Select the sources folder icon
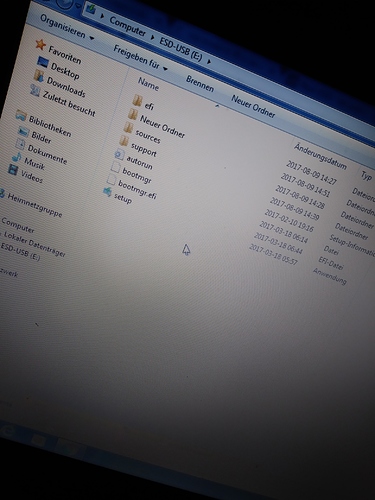This screenshot has height=500, width=375. (x=128, y=127)
